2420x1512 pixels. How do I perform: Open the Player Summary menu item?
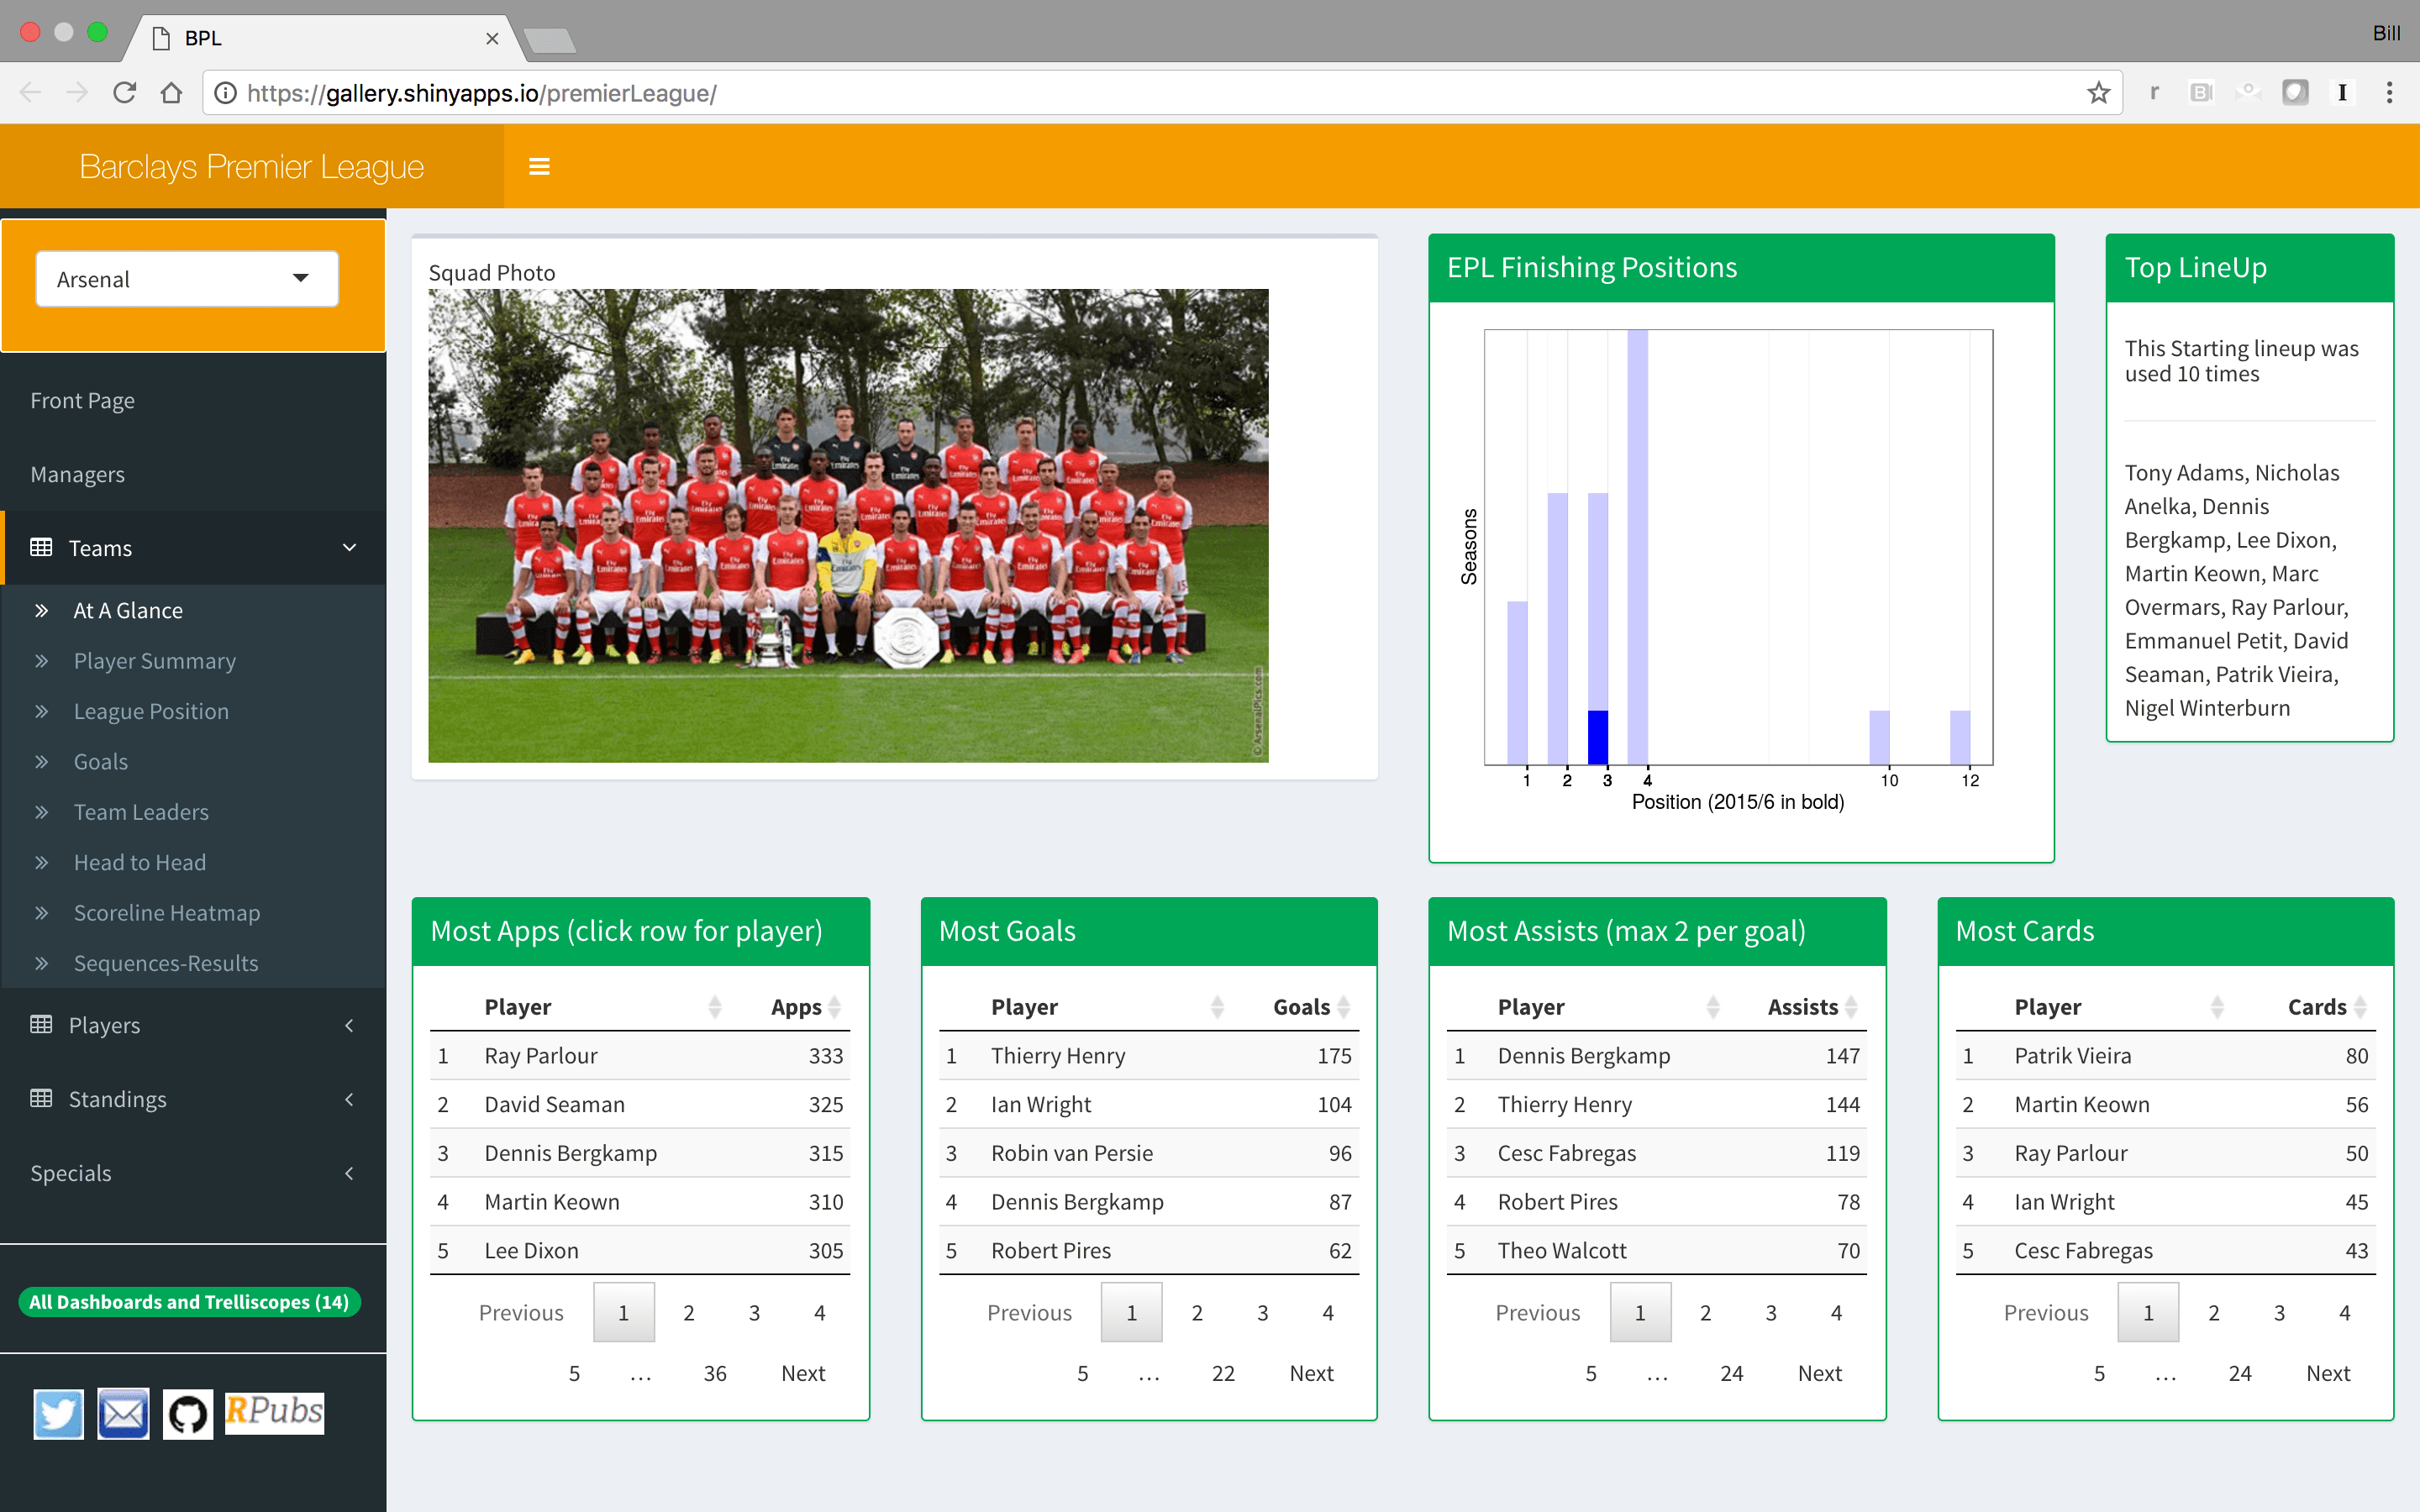pyautogui.click(x=155, y=661)
